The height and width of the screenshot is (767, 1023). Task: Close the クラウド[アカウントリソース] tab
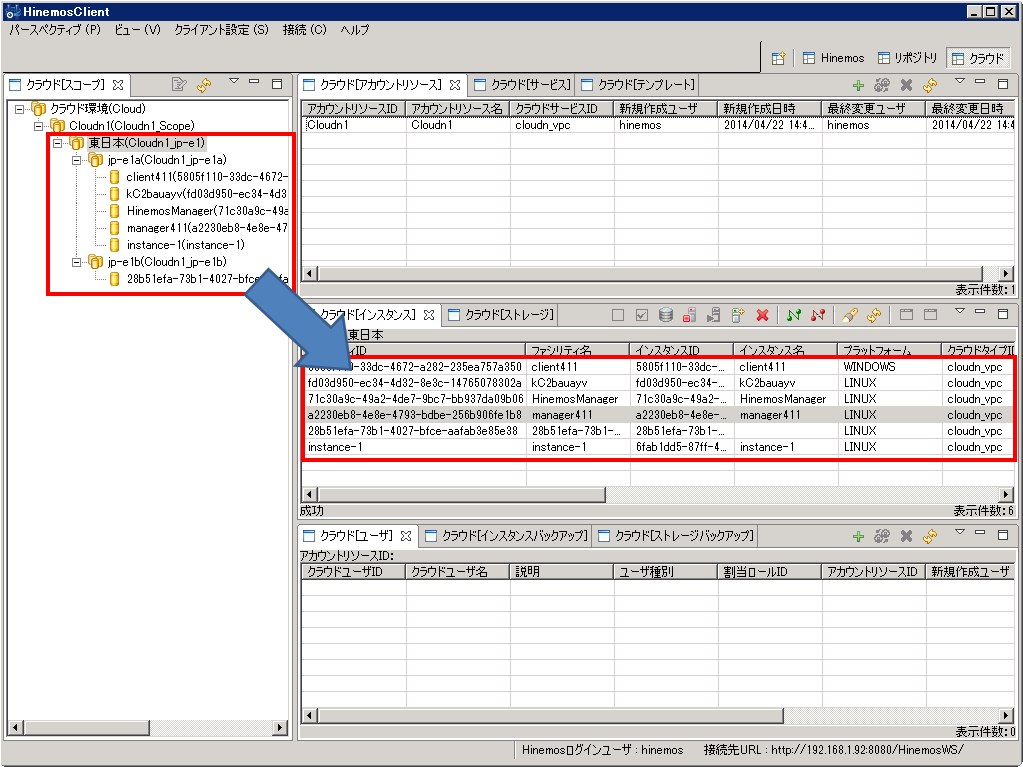455,85
